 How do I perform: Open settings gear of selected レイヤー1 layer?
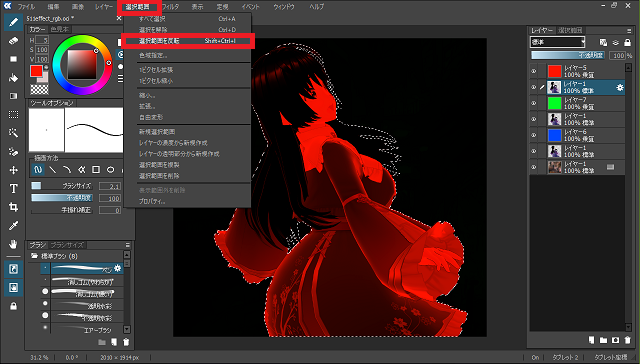tap(620, 87)
